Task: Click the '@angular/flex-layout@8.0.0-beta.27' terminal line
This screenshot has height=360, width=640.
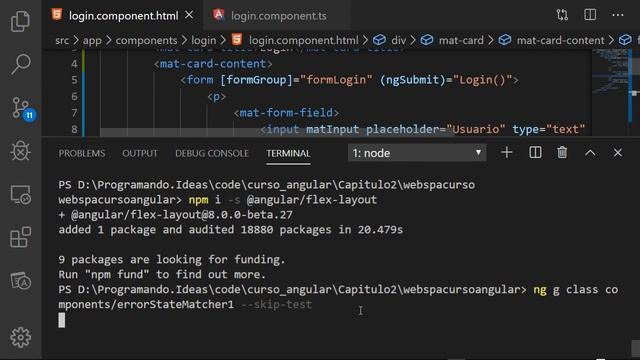Action: [x=176, y=215]
